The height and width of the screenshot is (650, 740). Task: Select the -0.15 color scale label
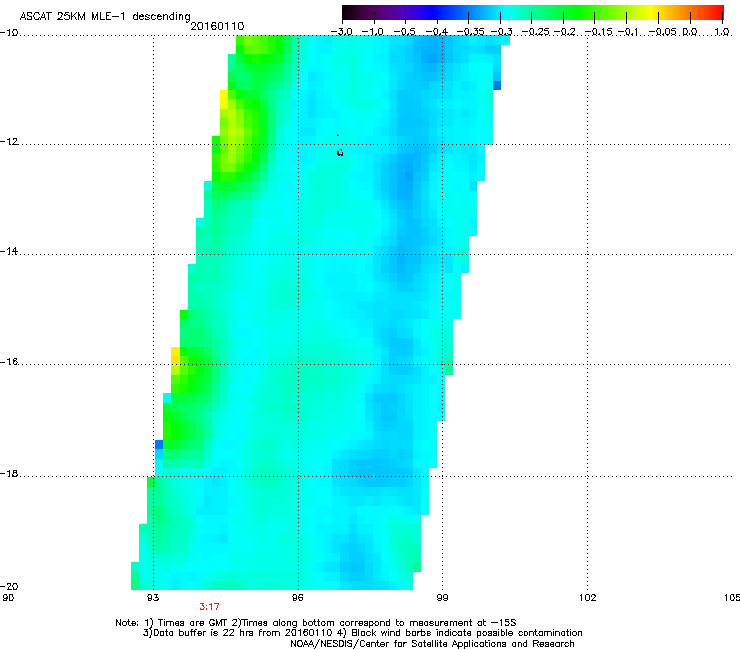(598, 32)
